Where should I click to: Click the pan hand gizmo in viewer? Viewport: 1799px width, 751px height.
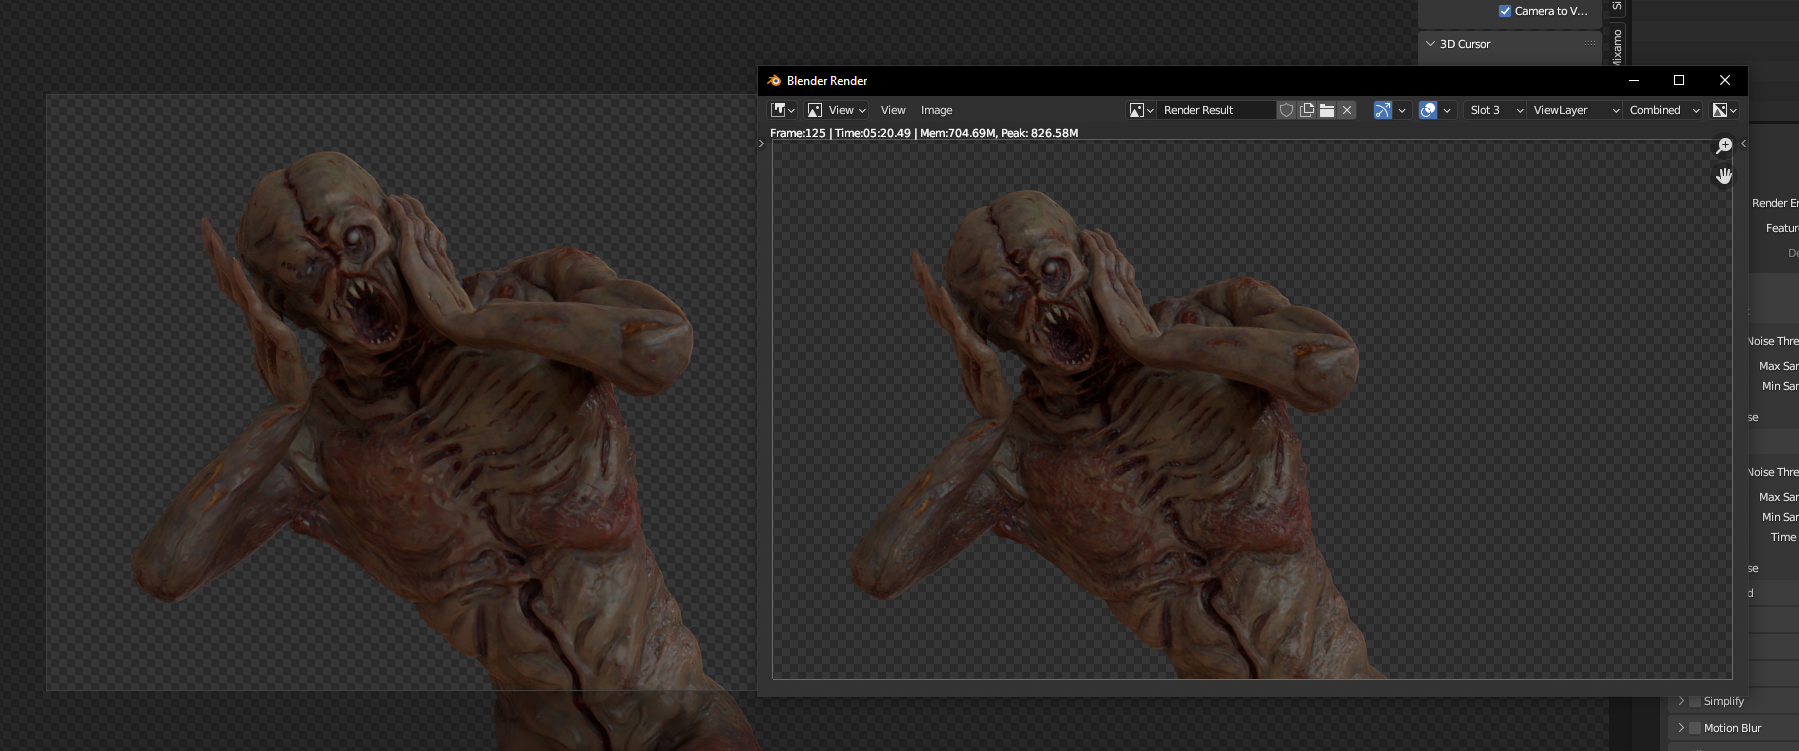coord(1724,176)
